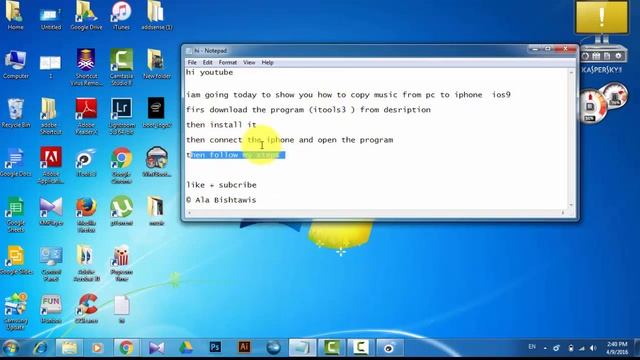The width and height of the screenshot is (640, 360).
Task: Select the iTools 3 desktop icon
Action: coord(86,162)
